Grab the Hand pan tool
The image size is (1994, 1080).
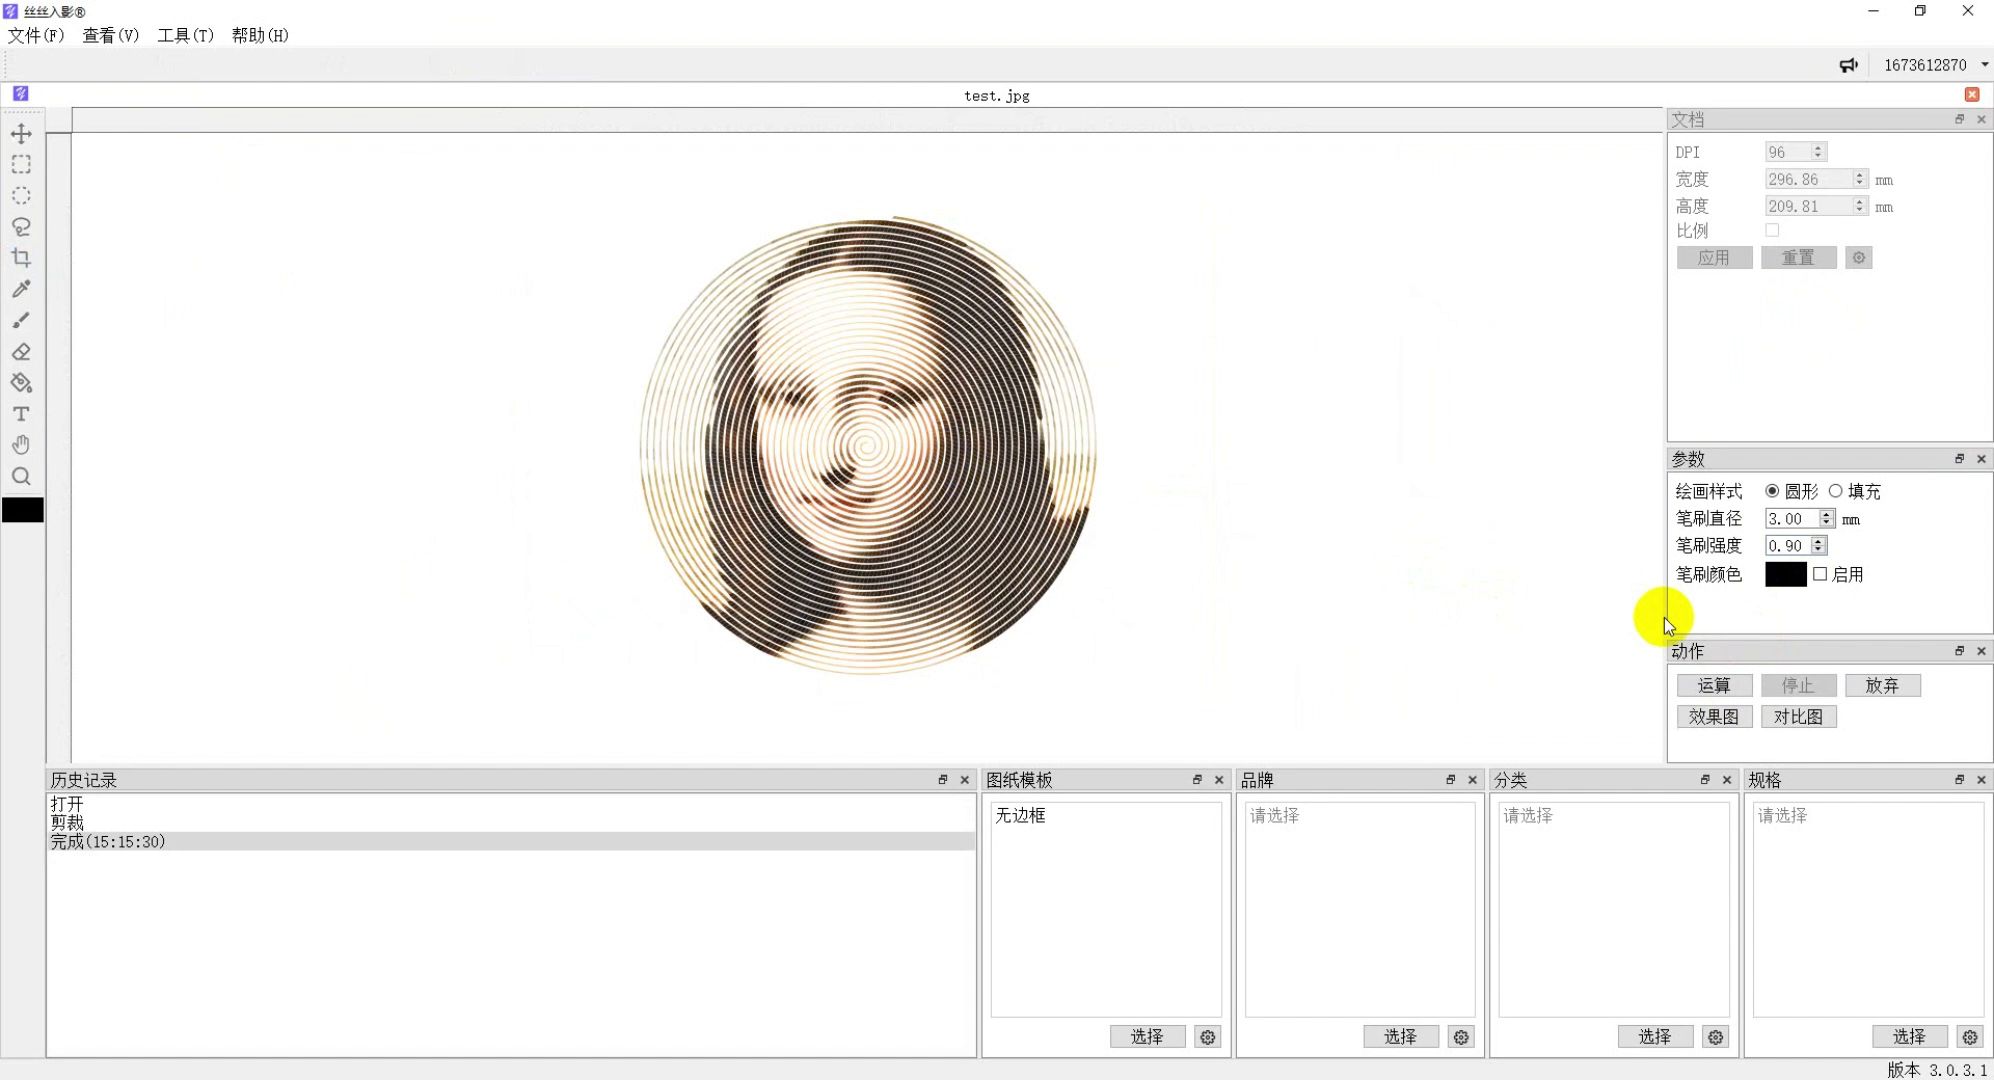pos(21,444)
